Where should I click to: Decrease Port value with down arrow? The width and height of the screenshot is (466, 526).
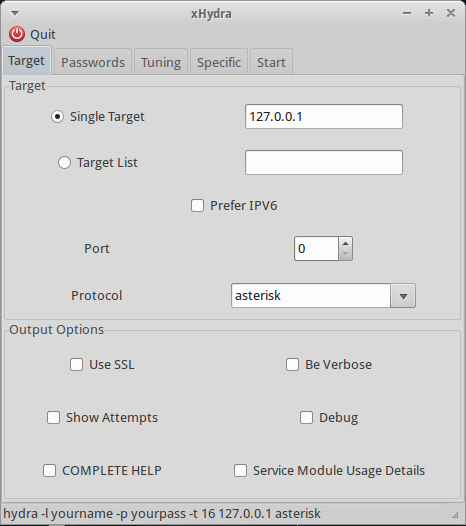point(346,254)
